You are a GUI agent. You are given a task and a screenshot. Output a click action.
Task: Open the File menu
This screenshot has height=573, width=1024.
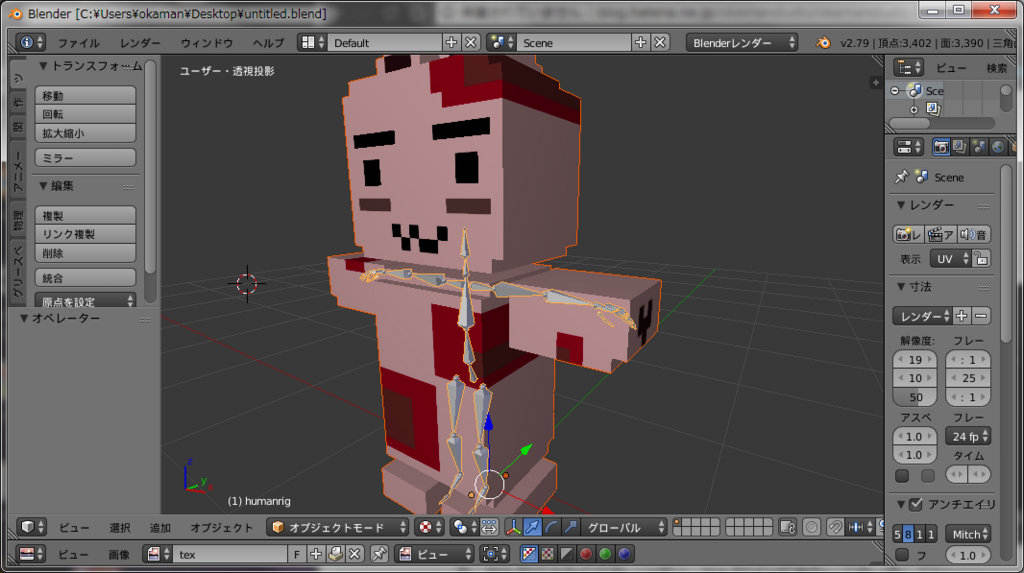[78, 42]
